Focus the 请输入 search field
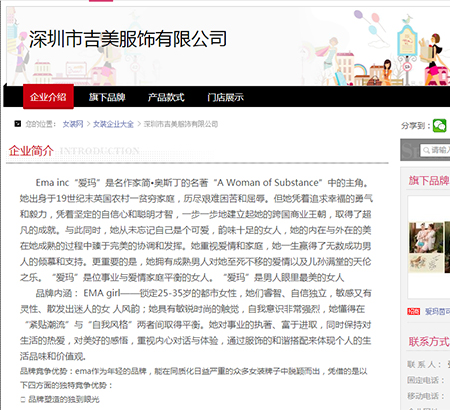This screenshot has height=410, width=450. tap(435, 150)
